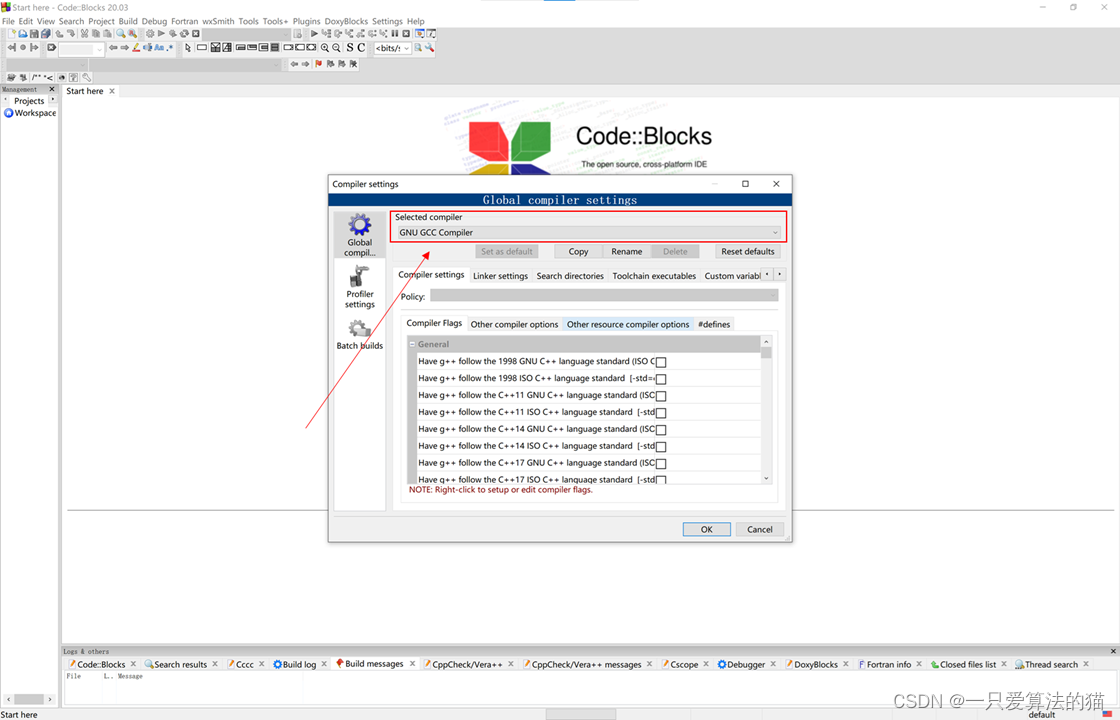Click the Break debugger pause icon
The height and width of the screenshot is (720, 1120).
pyautogui.click(x=394, y=34)
